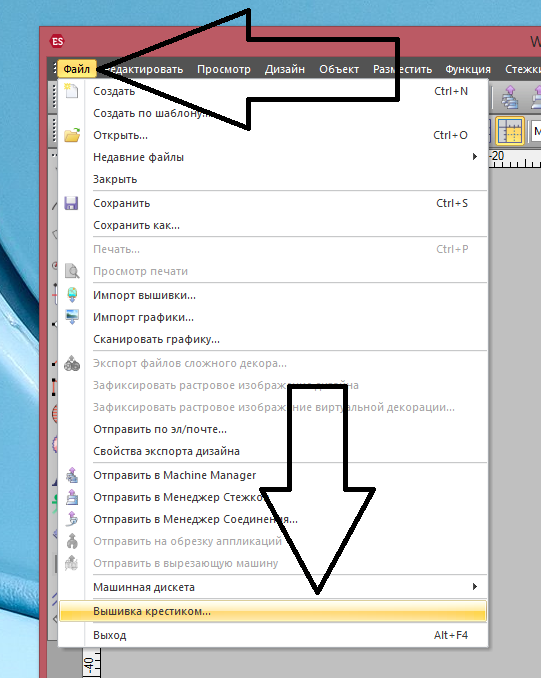Click the floppy disk save icon
This screenshot has height=678, width=541.
pyautogui.click(x=71, y=203)
